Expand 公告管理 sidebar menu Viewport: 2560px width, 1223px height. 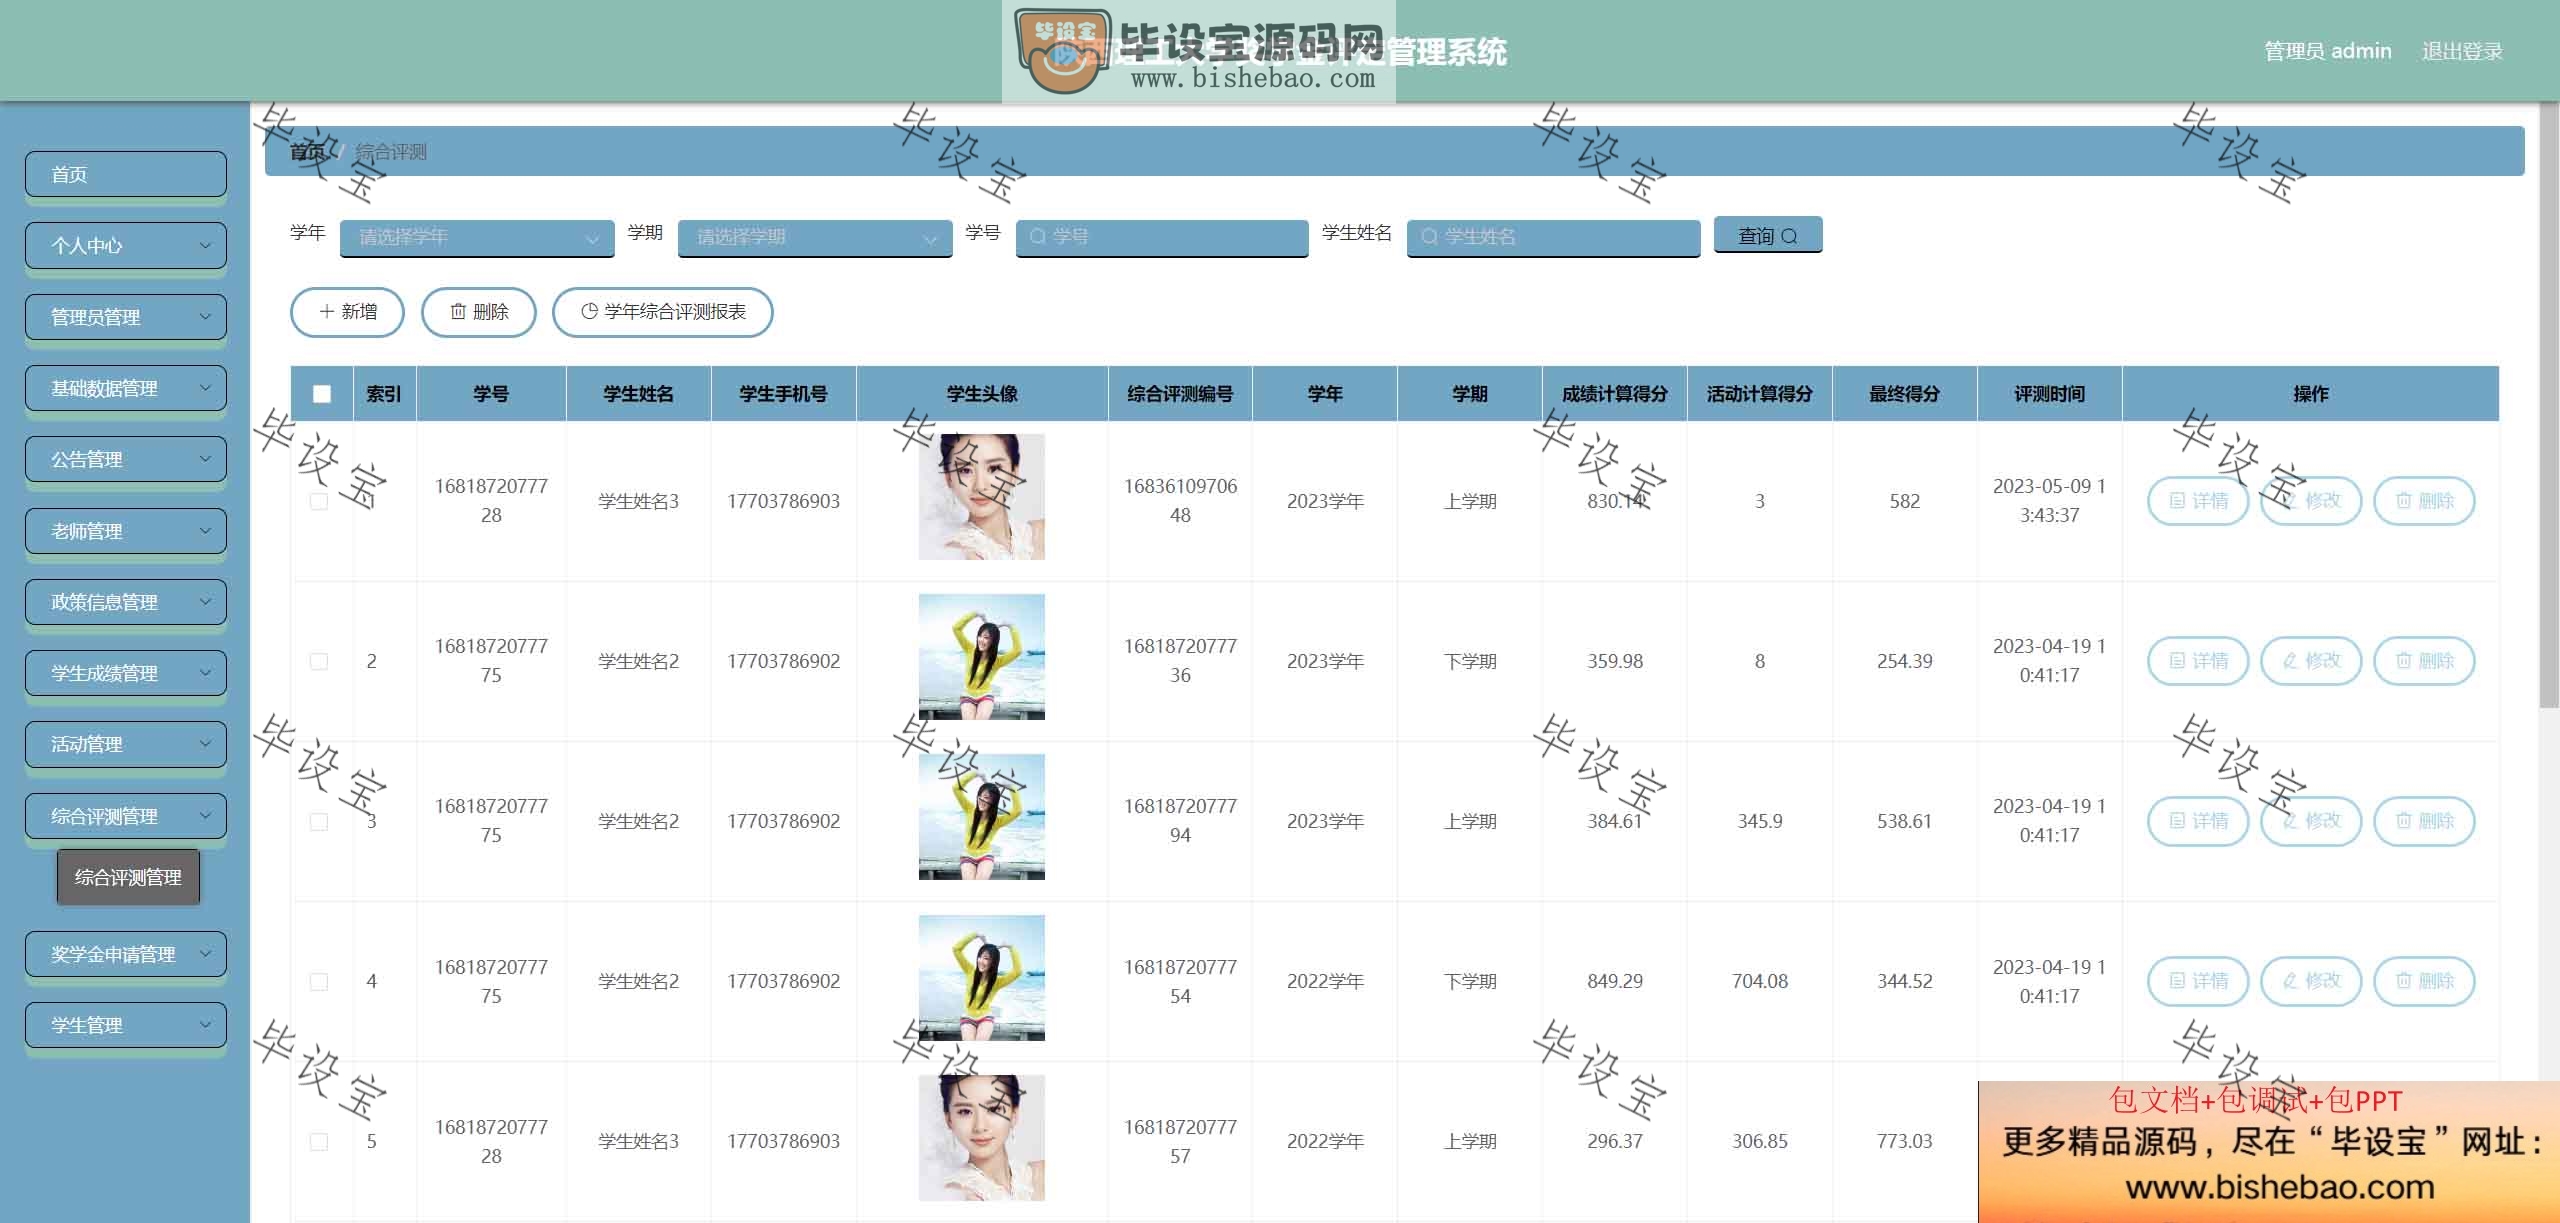(x=126, y=459)
